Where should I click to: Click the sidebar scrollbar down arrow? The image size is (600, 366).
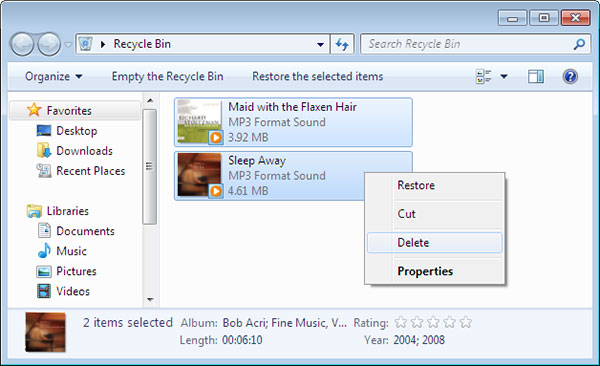click(x=150, y=299)
